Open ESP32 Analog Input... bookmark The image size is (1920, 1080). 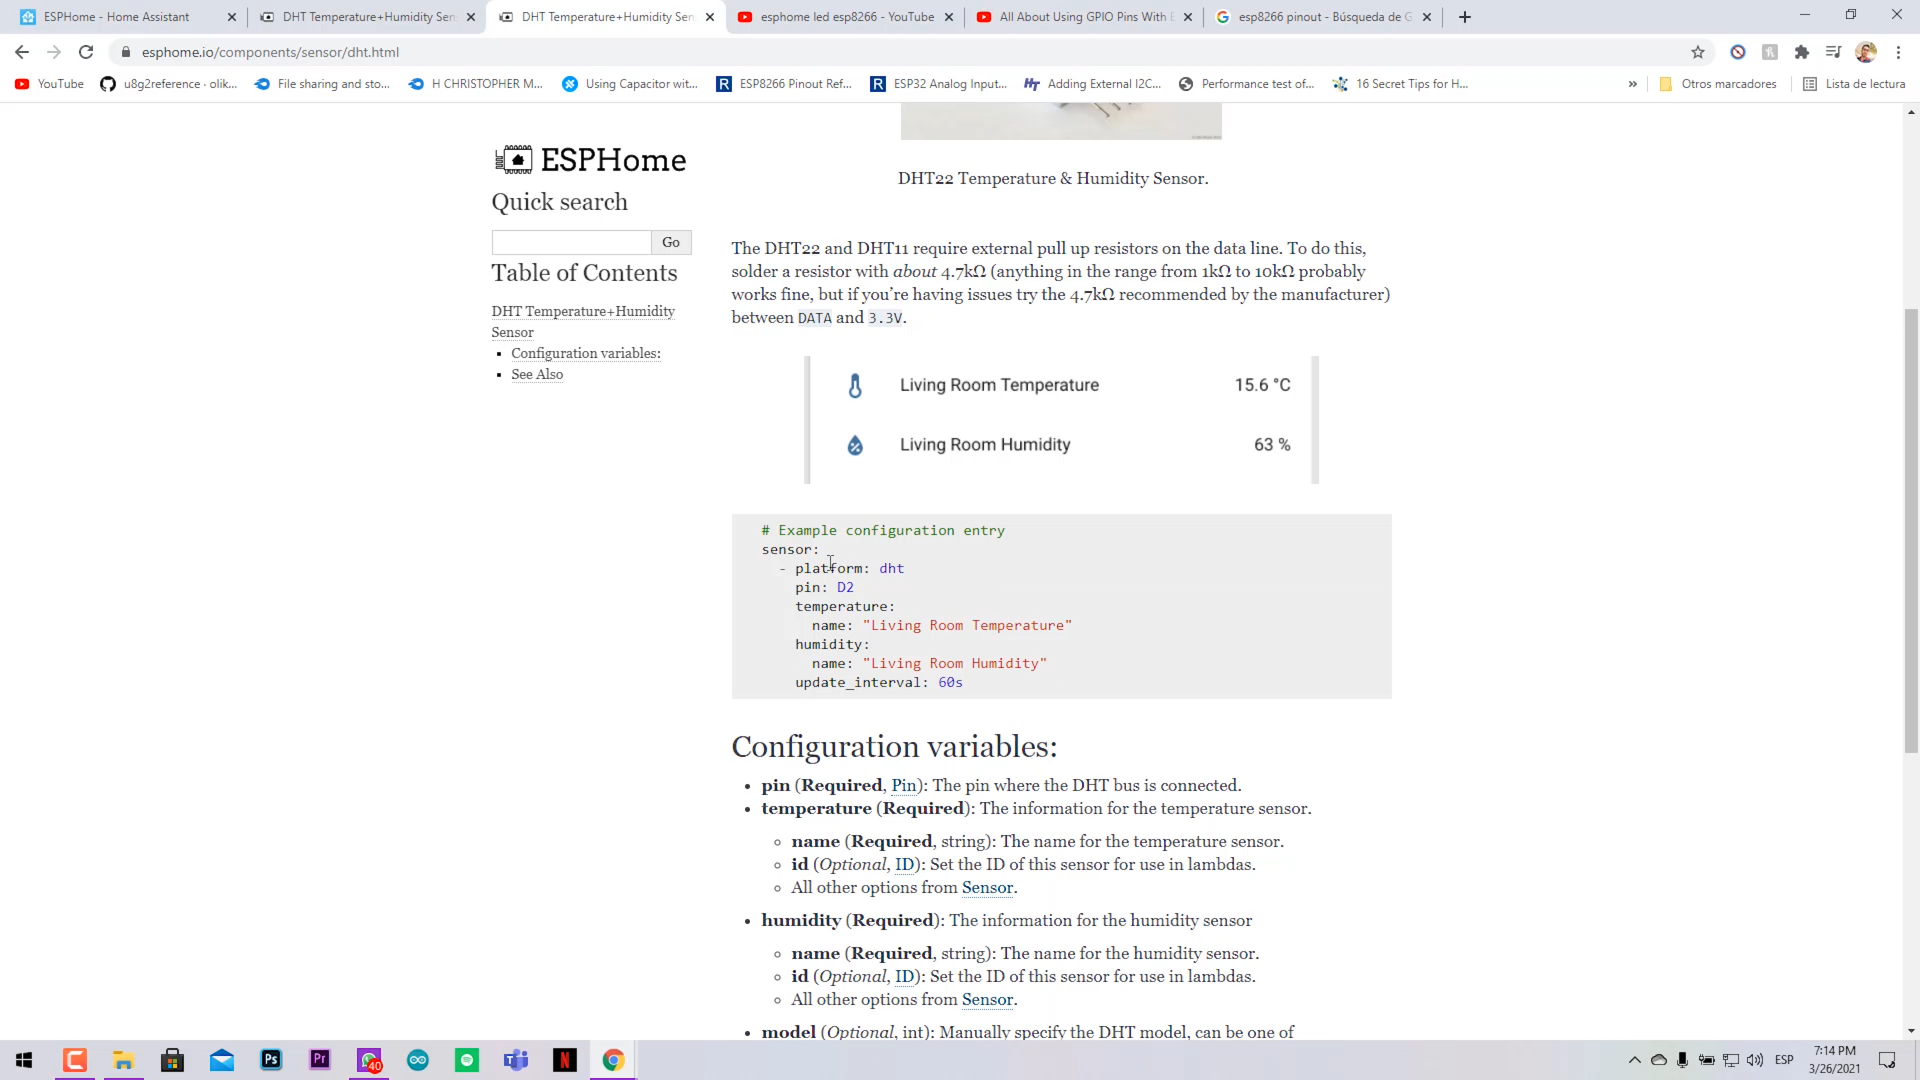(938, 84)
